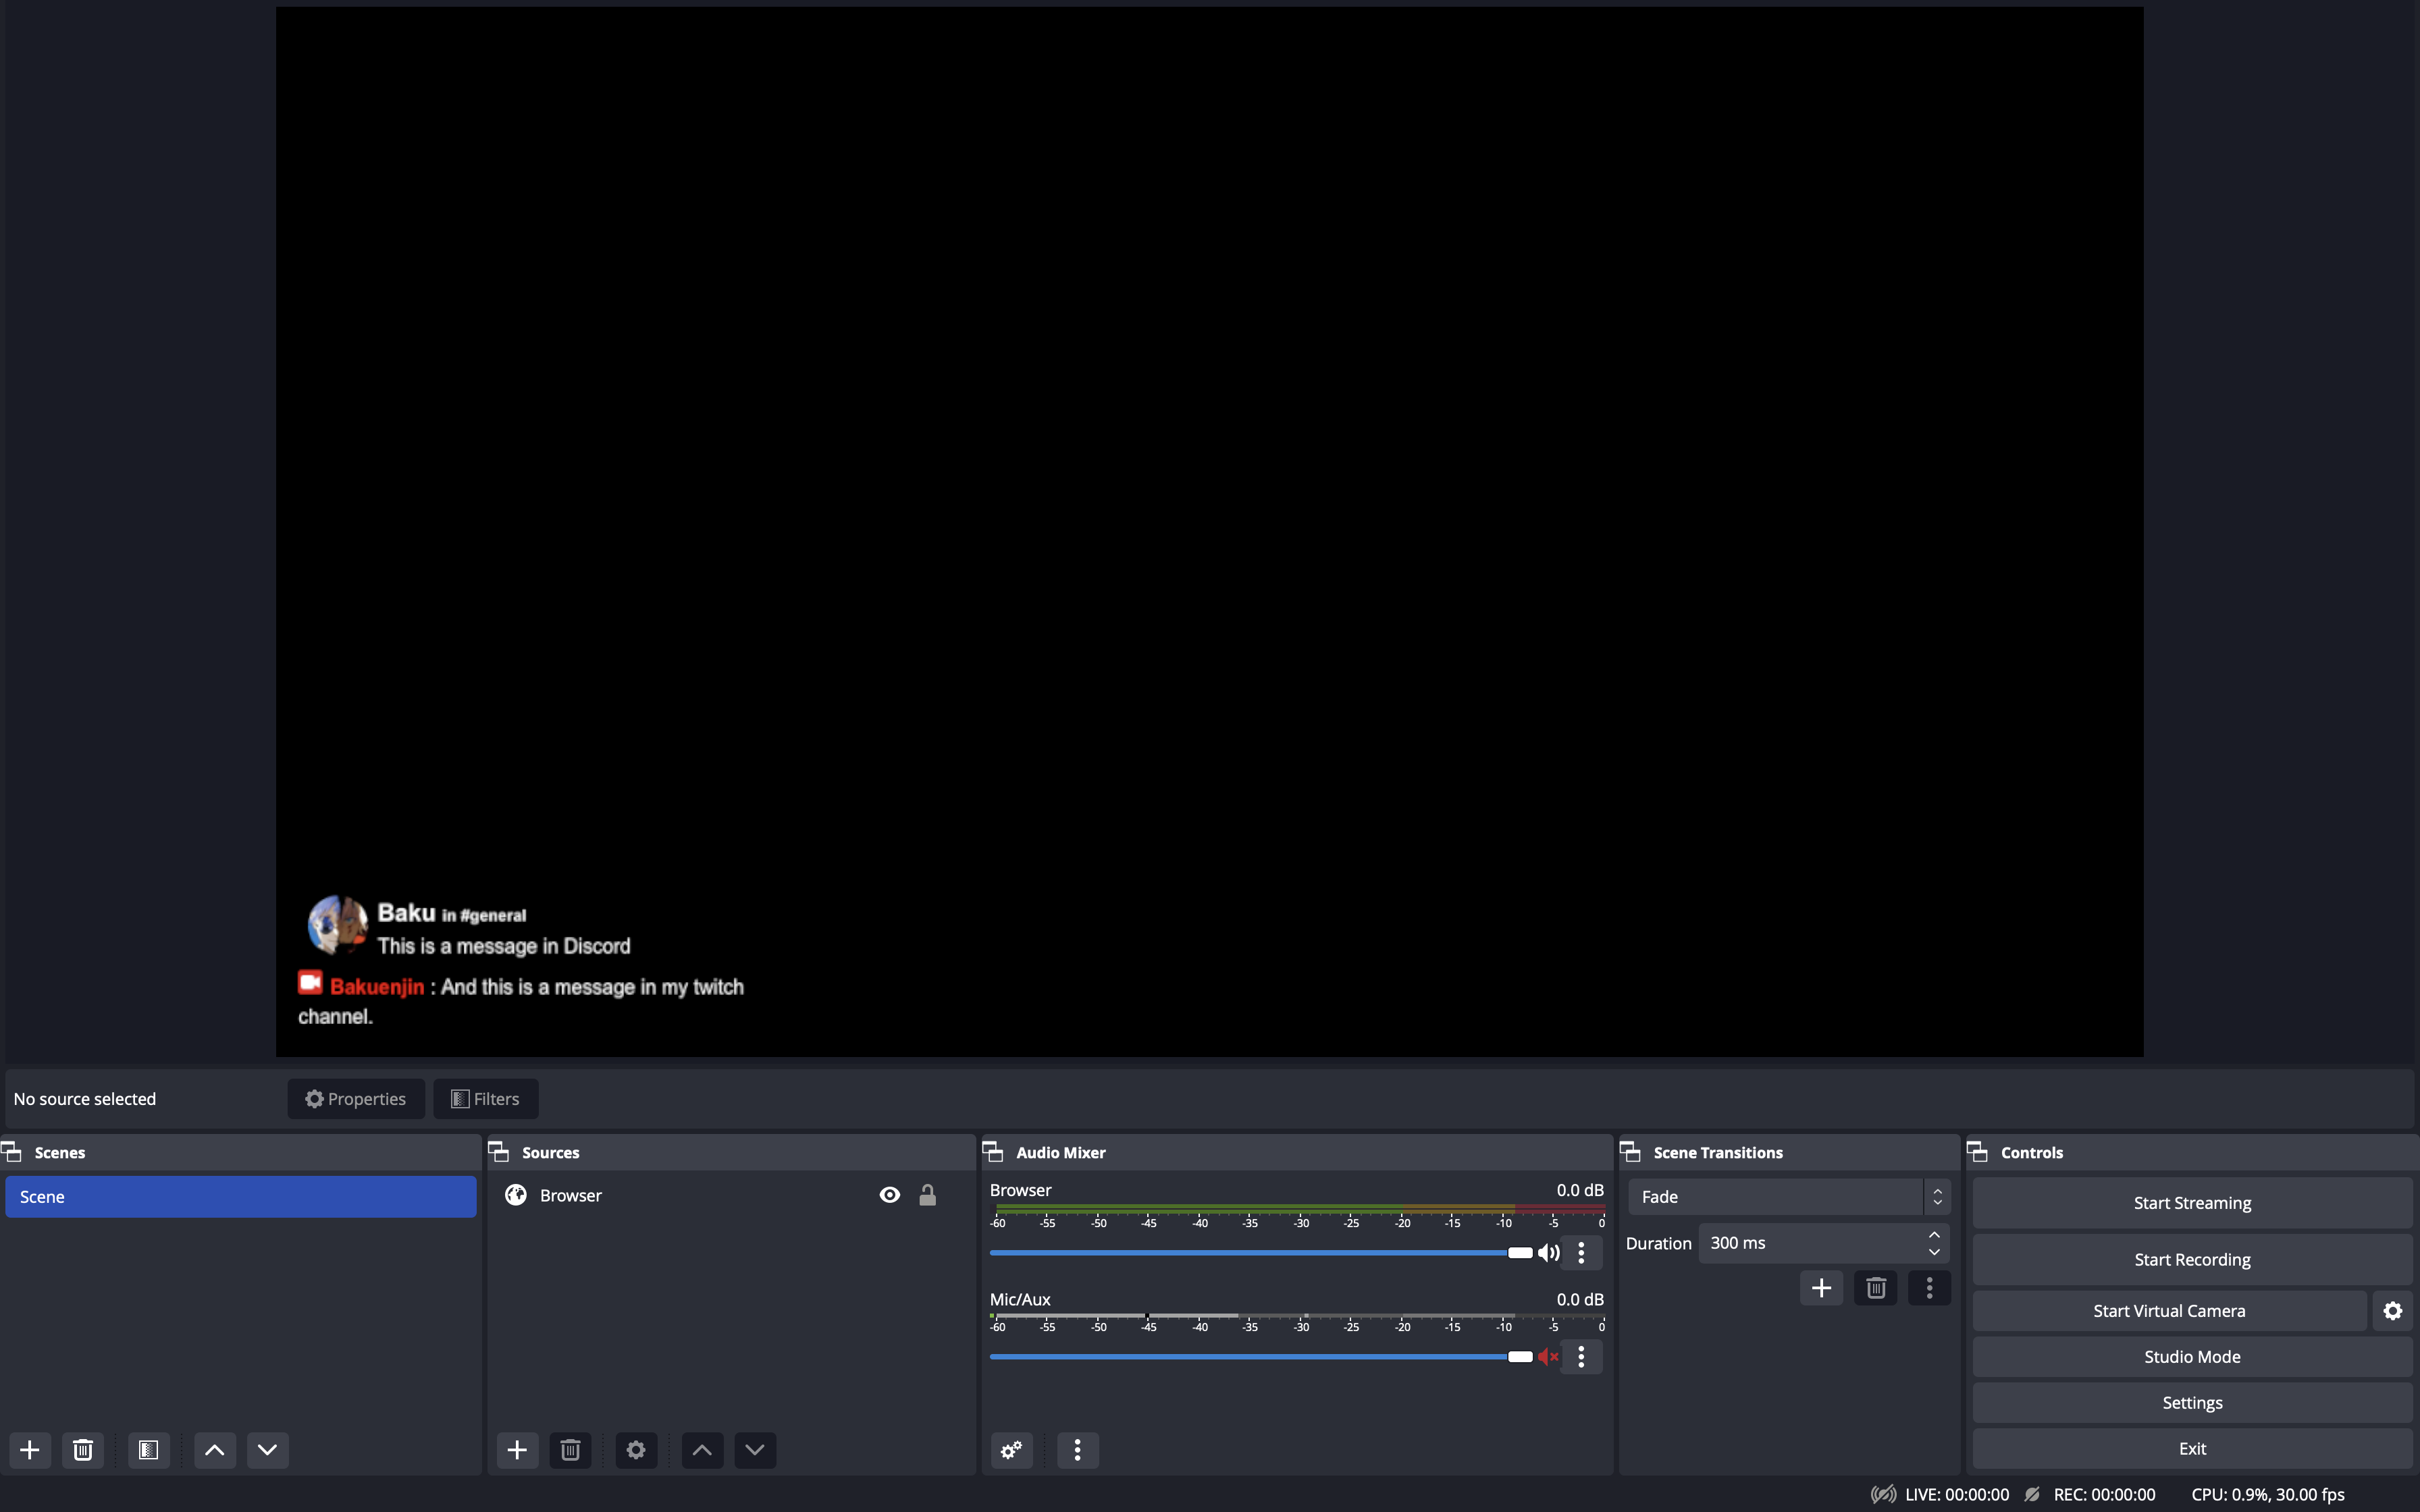
Task: Lock the Browser source
Action: (927, 1195)
